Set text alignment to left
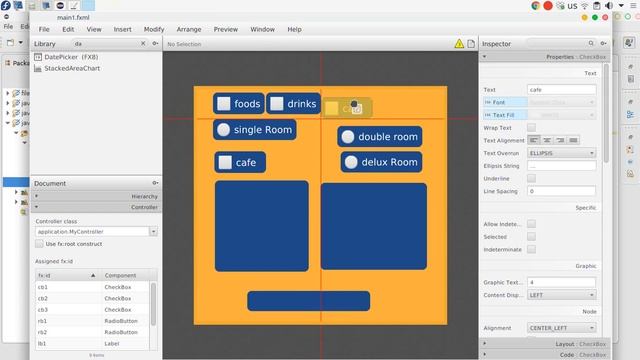Image resolution: width=640 pixels, height=360 pixels. pyautogui.click(x=534, y=140)
